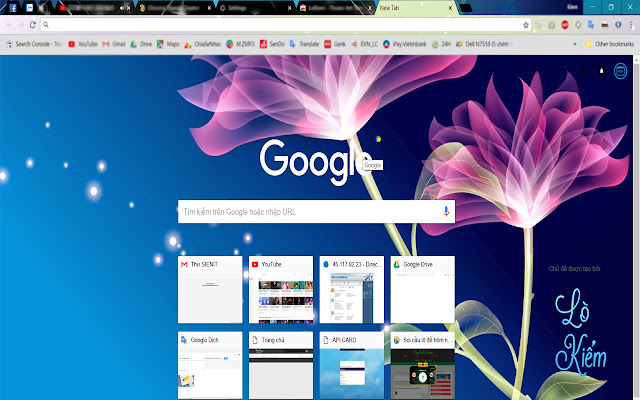Go forward with the browser forward arrow
The width and height of the screenshot is (640, 400).
21,25
